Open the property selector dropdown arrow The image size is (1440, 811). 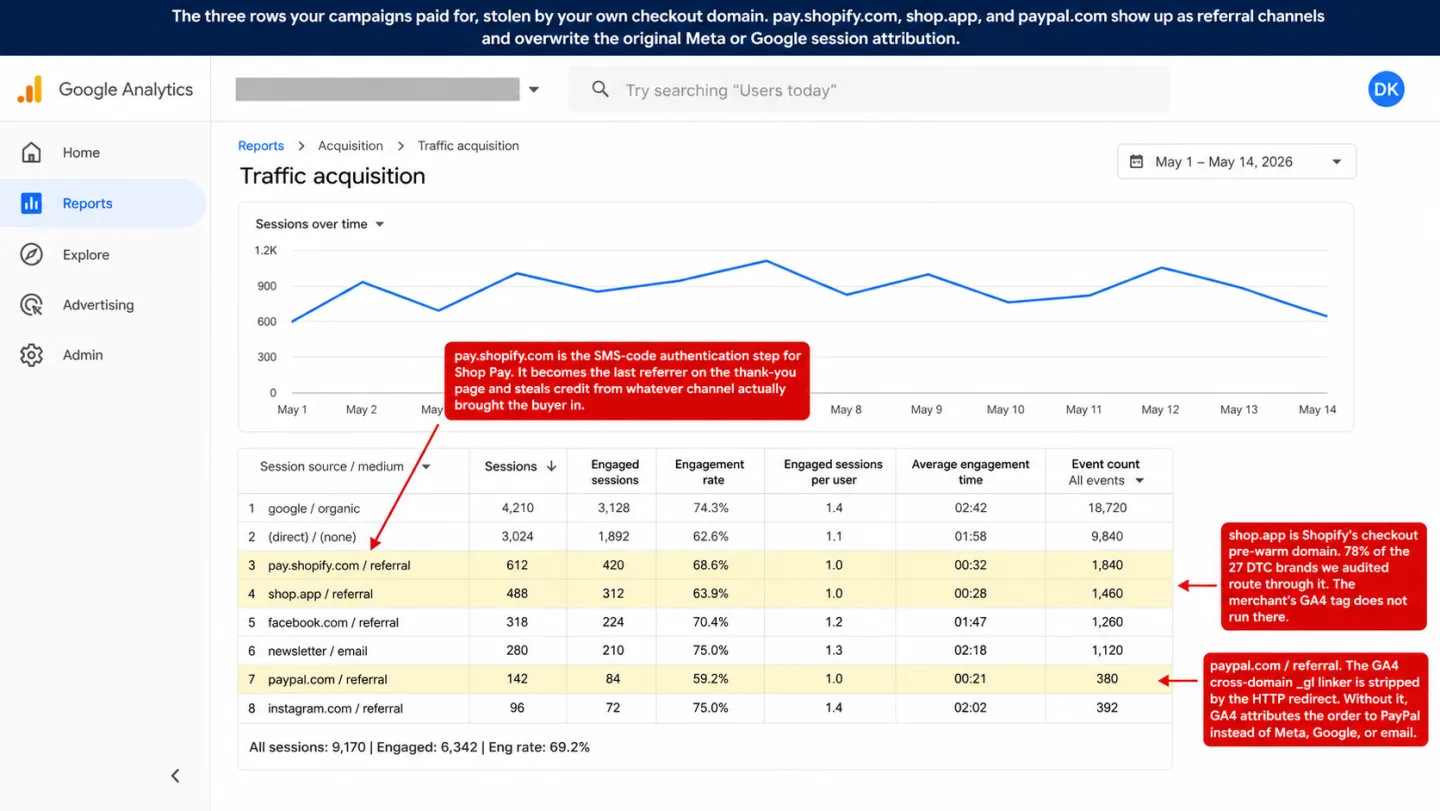(x=534, y=89)
